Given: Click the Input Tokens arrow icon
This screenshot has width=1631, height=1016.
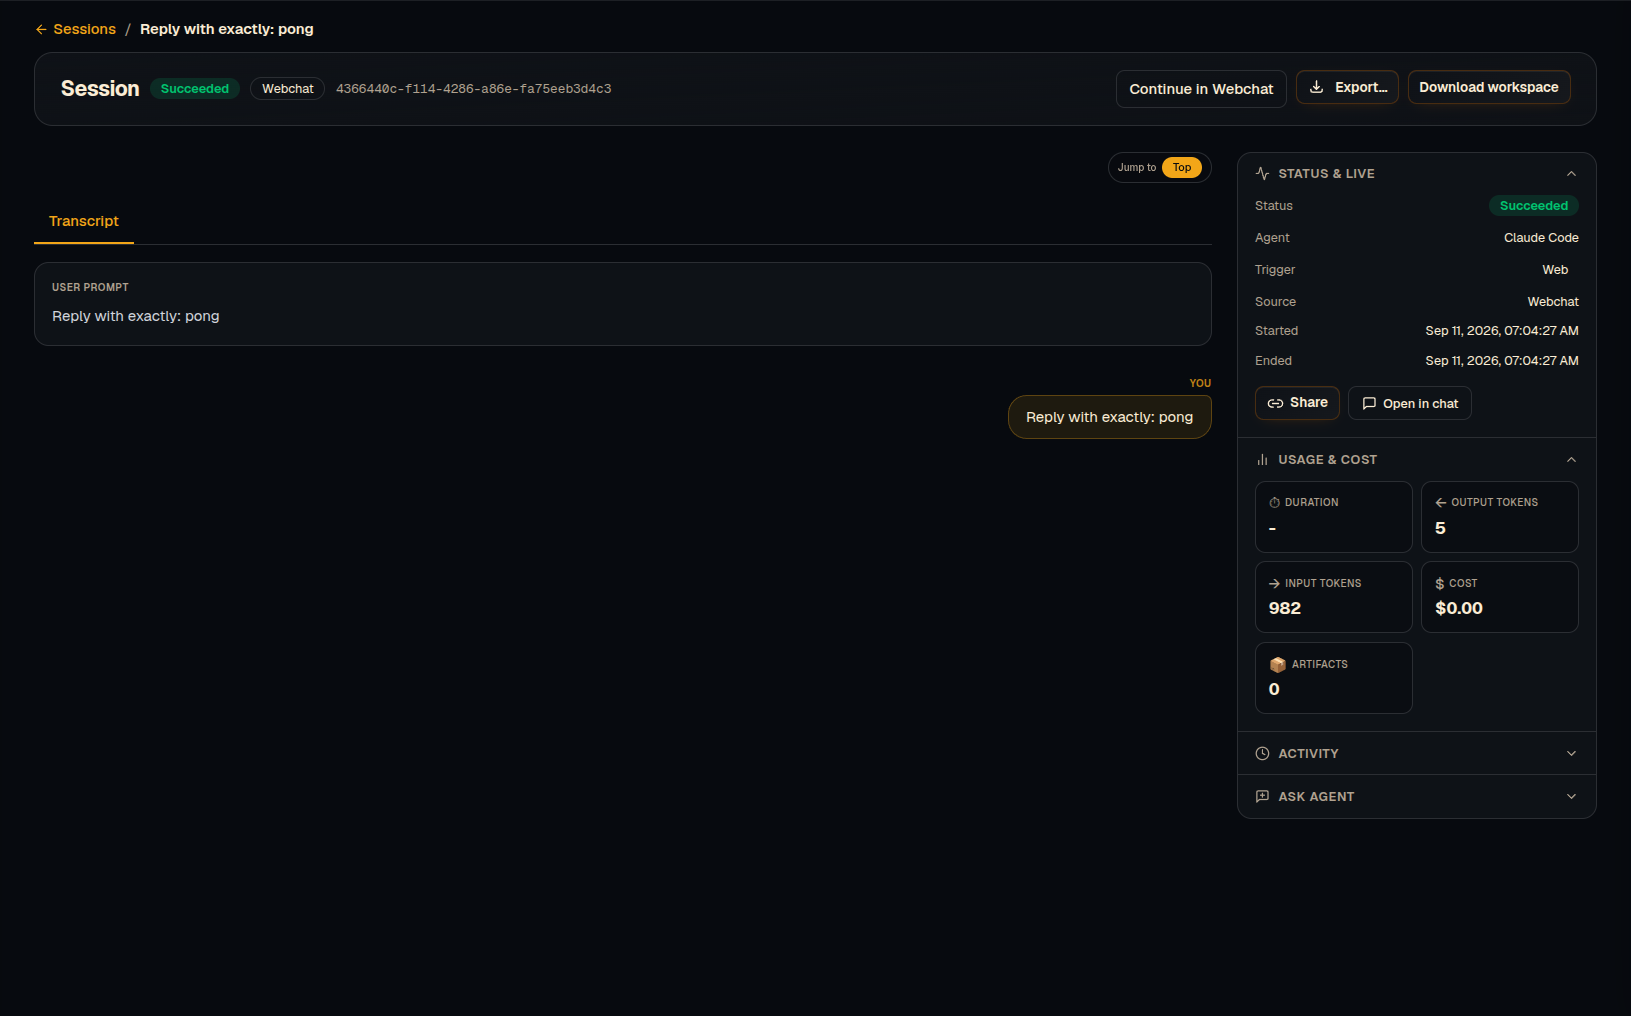Looking at the screenshot, I should tap(1274, 583).
